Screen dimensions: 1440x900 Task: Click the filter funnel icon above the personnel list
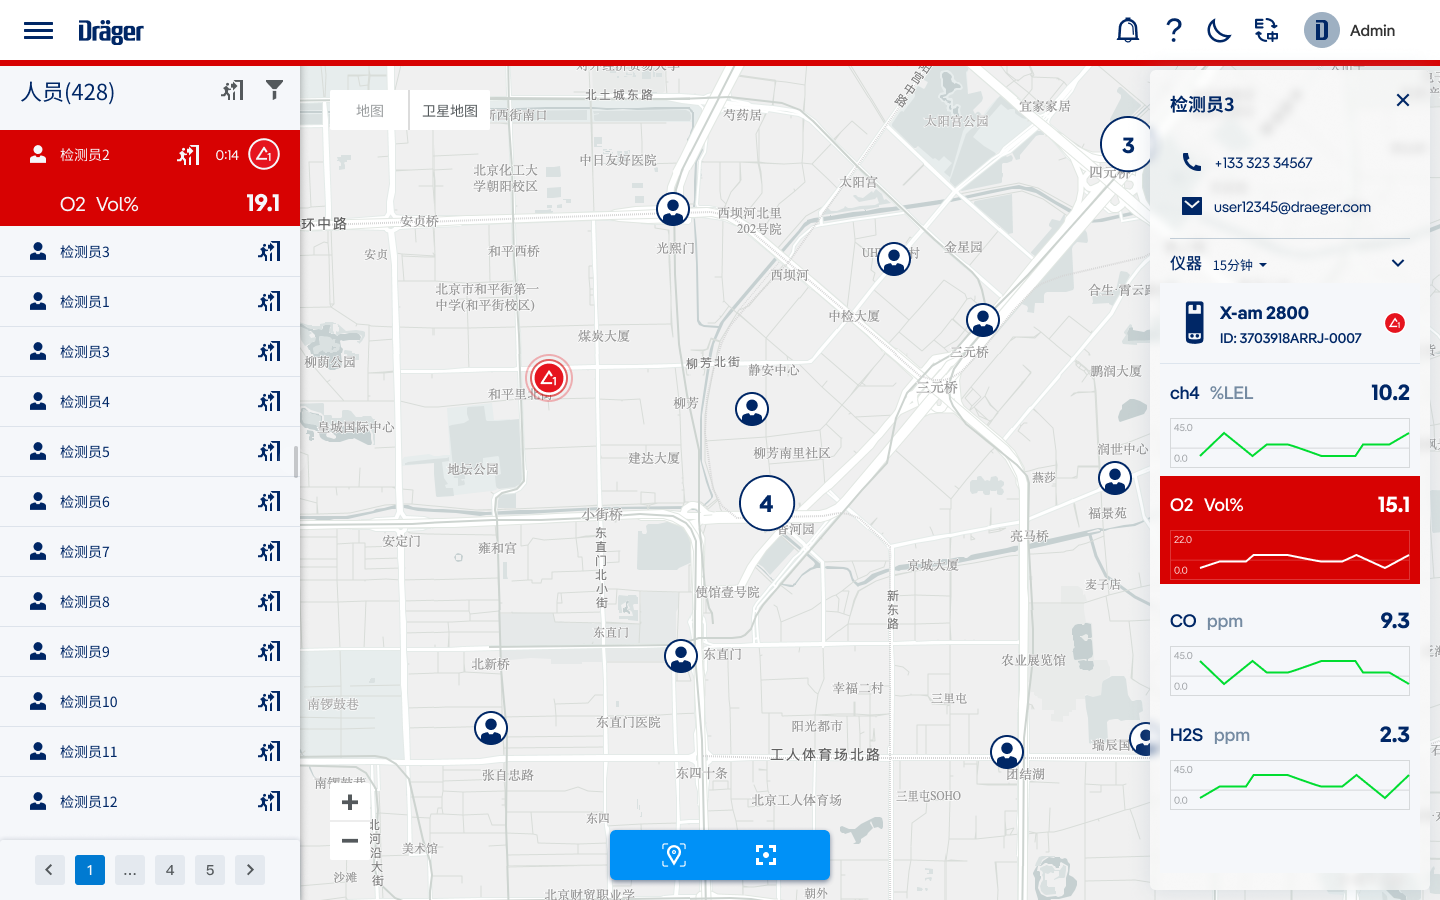274,90
